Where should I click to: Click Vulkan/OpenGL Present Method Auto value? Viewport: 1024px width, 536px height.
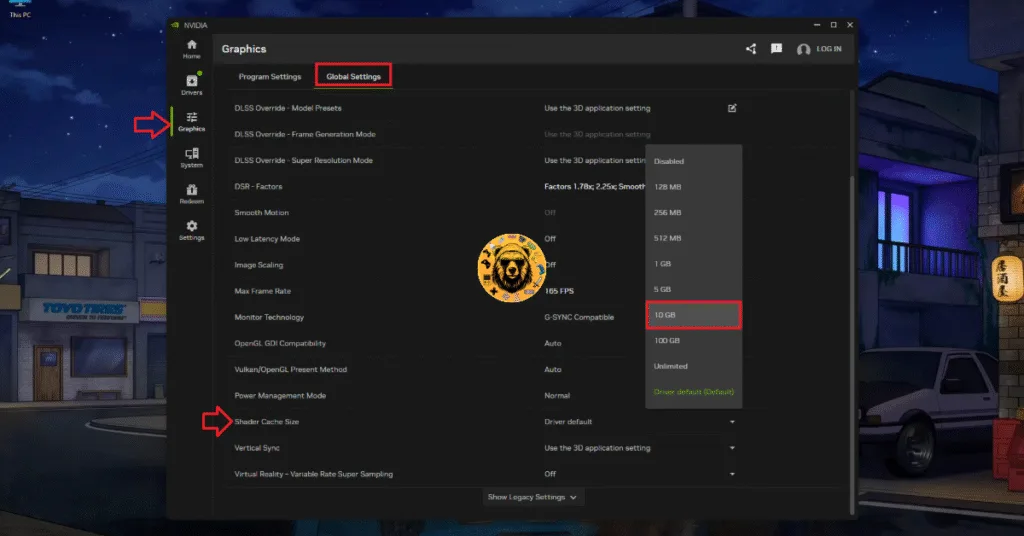552,370
